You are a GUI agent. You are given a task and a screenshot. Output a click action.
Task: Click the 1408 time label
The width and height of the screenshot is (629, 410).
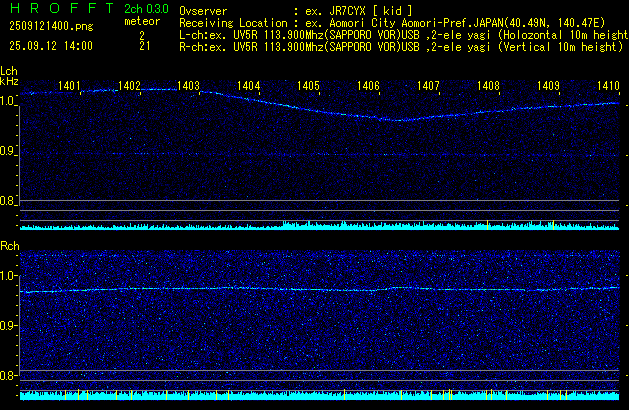488,86
